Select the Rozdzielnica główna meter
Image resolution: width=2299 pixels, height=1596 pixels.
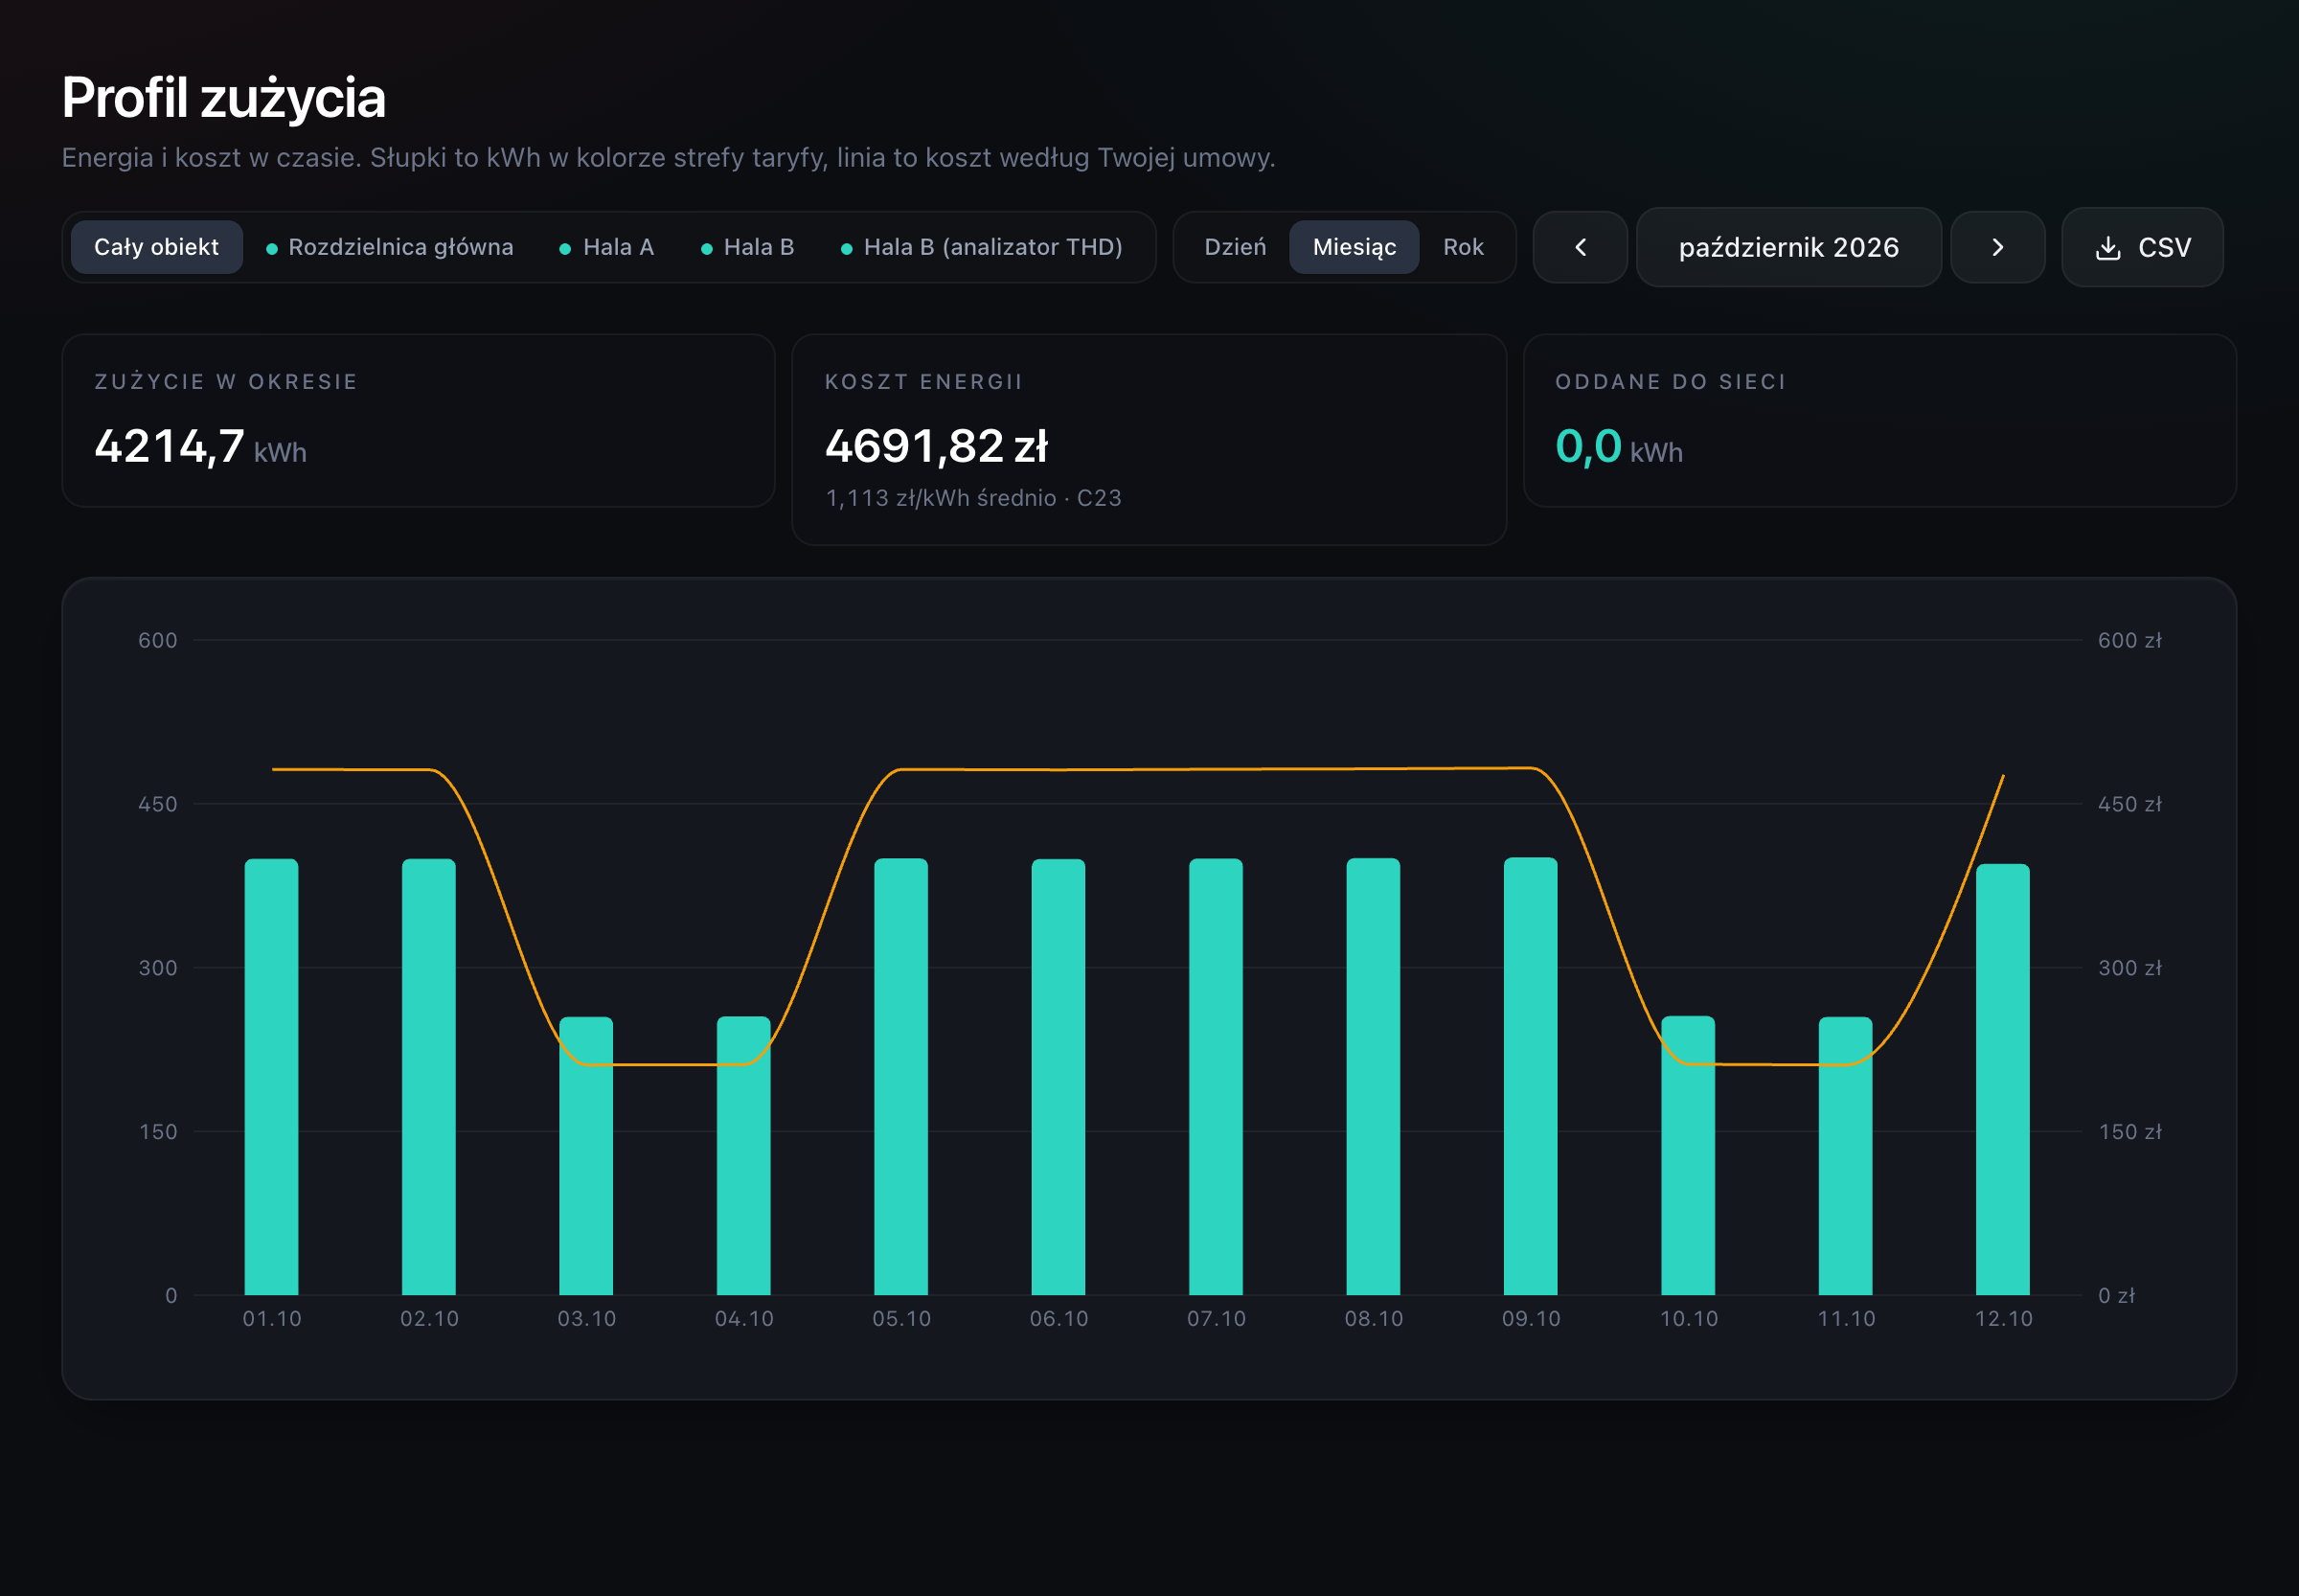pyautogui.click(x=390, y=247)
